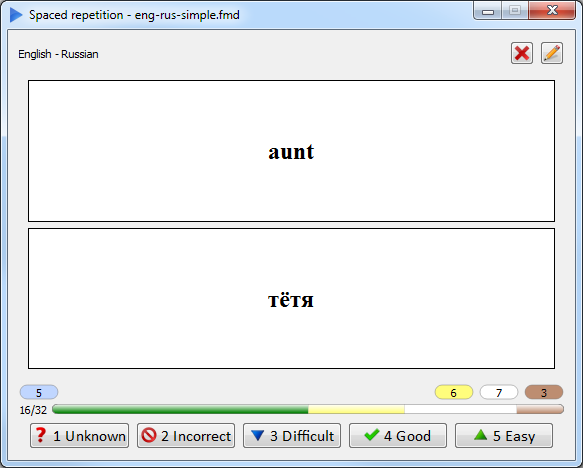
Task: Click the red prohibited Incorrect icon
Action: click(x=149, y=435)
